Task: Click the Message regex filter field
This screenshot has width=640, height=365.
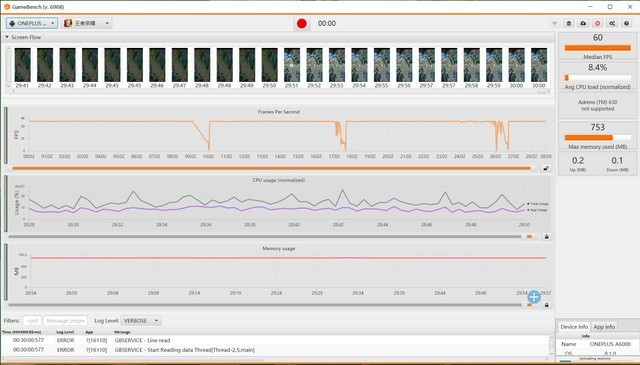Action: (x=65, y=320)
